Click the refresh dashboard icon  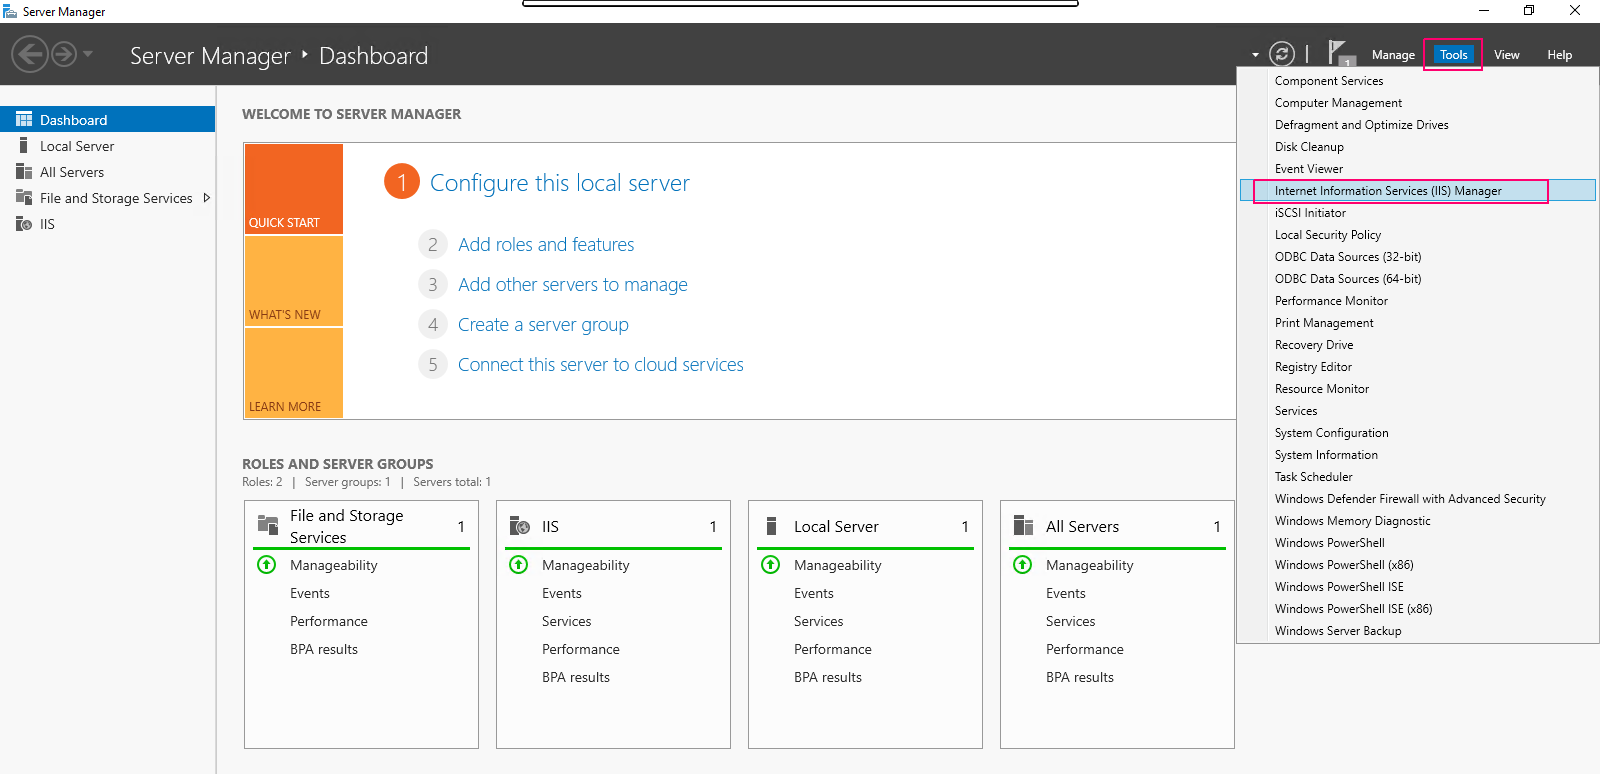[x=1282, y=54]
